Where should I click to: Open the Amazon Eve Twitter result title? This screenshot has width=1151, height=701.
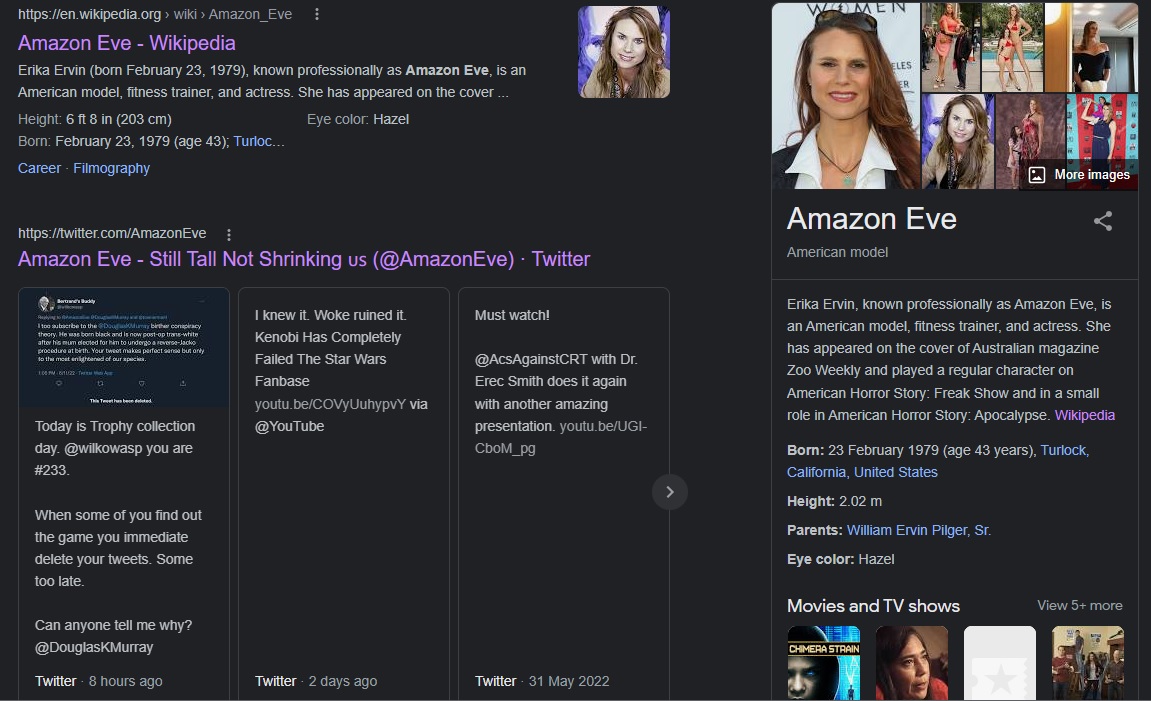click(x=304, y=259)
